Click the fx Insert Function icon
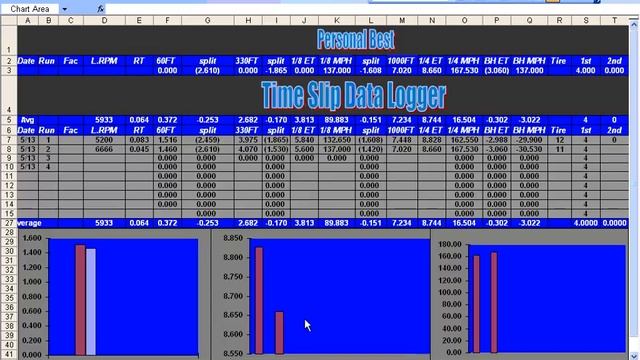The height and width of the screenshot is (360, 640). [100, 9]
